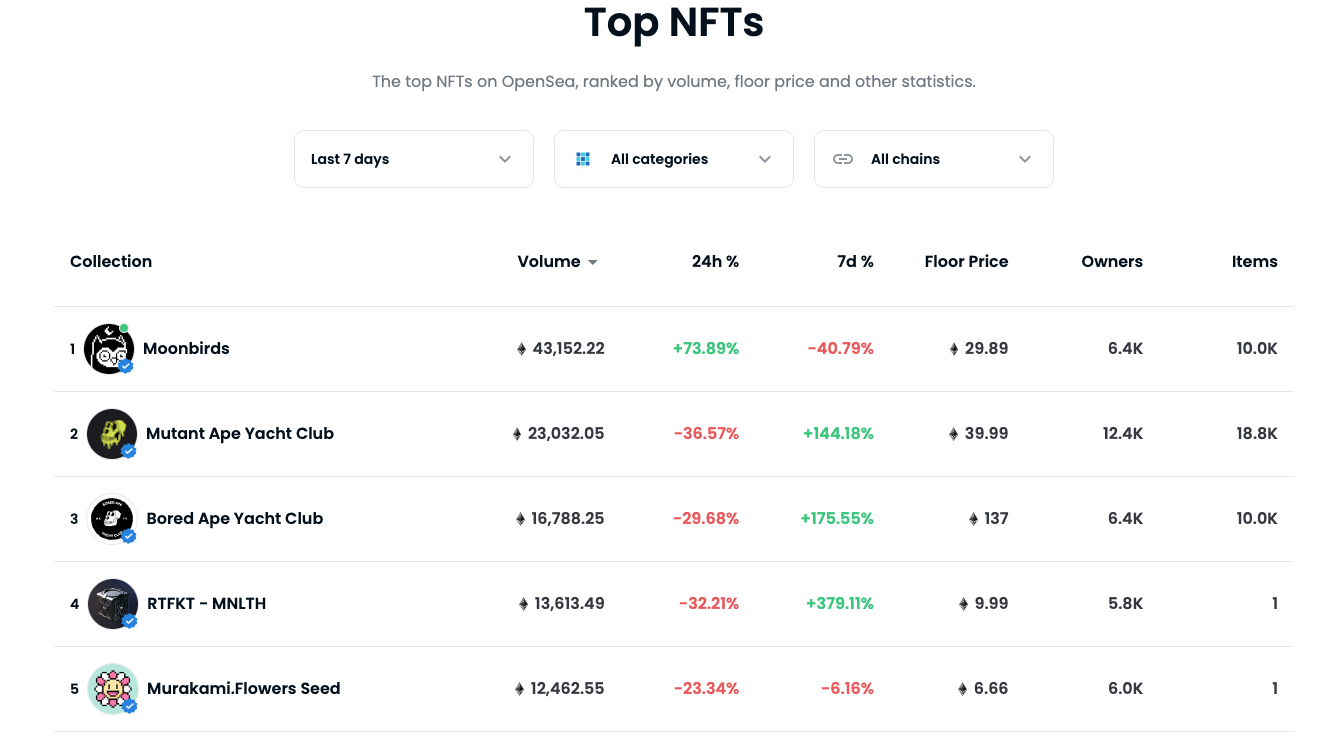The height and width of the screenshot is (738, 1331).
Task: Open the Last 7 days dropdown
Action: tap(413, 159)
